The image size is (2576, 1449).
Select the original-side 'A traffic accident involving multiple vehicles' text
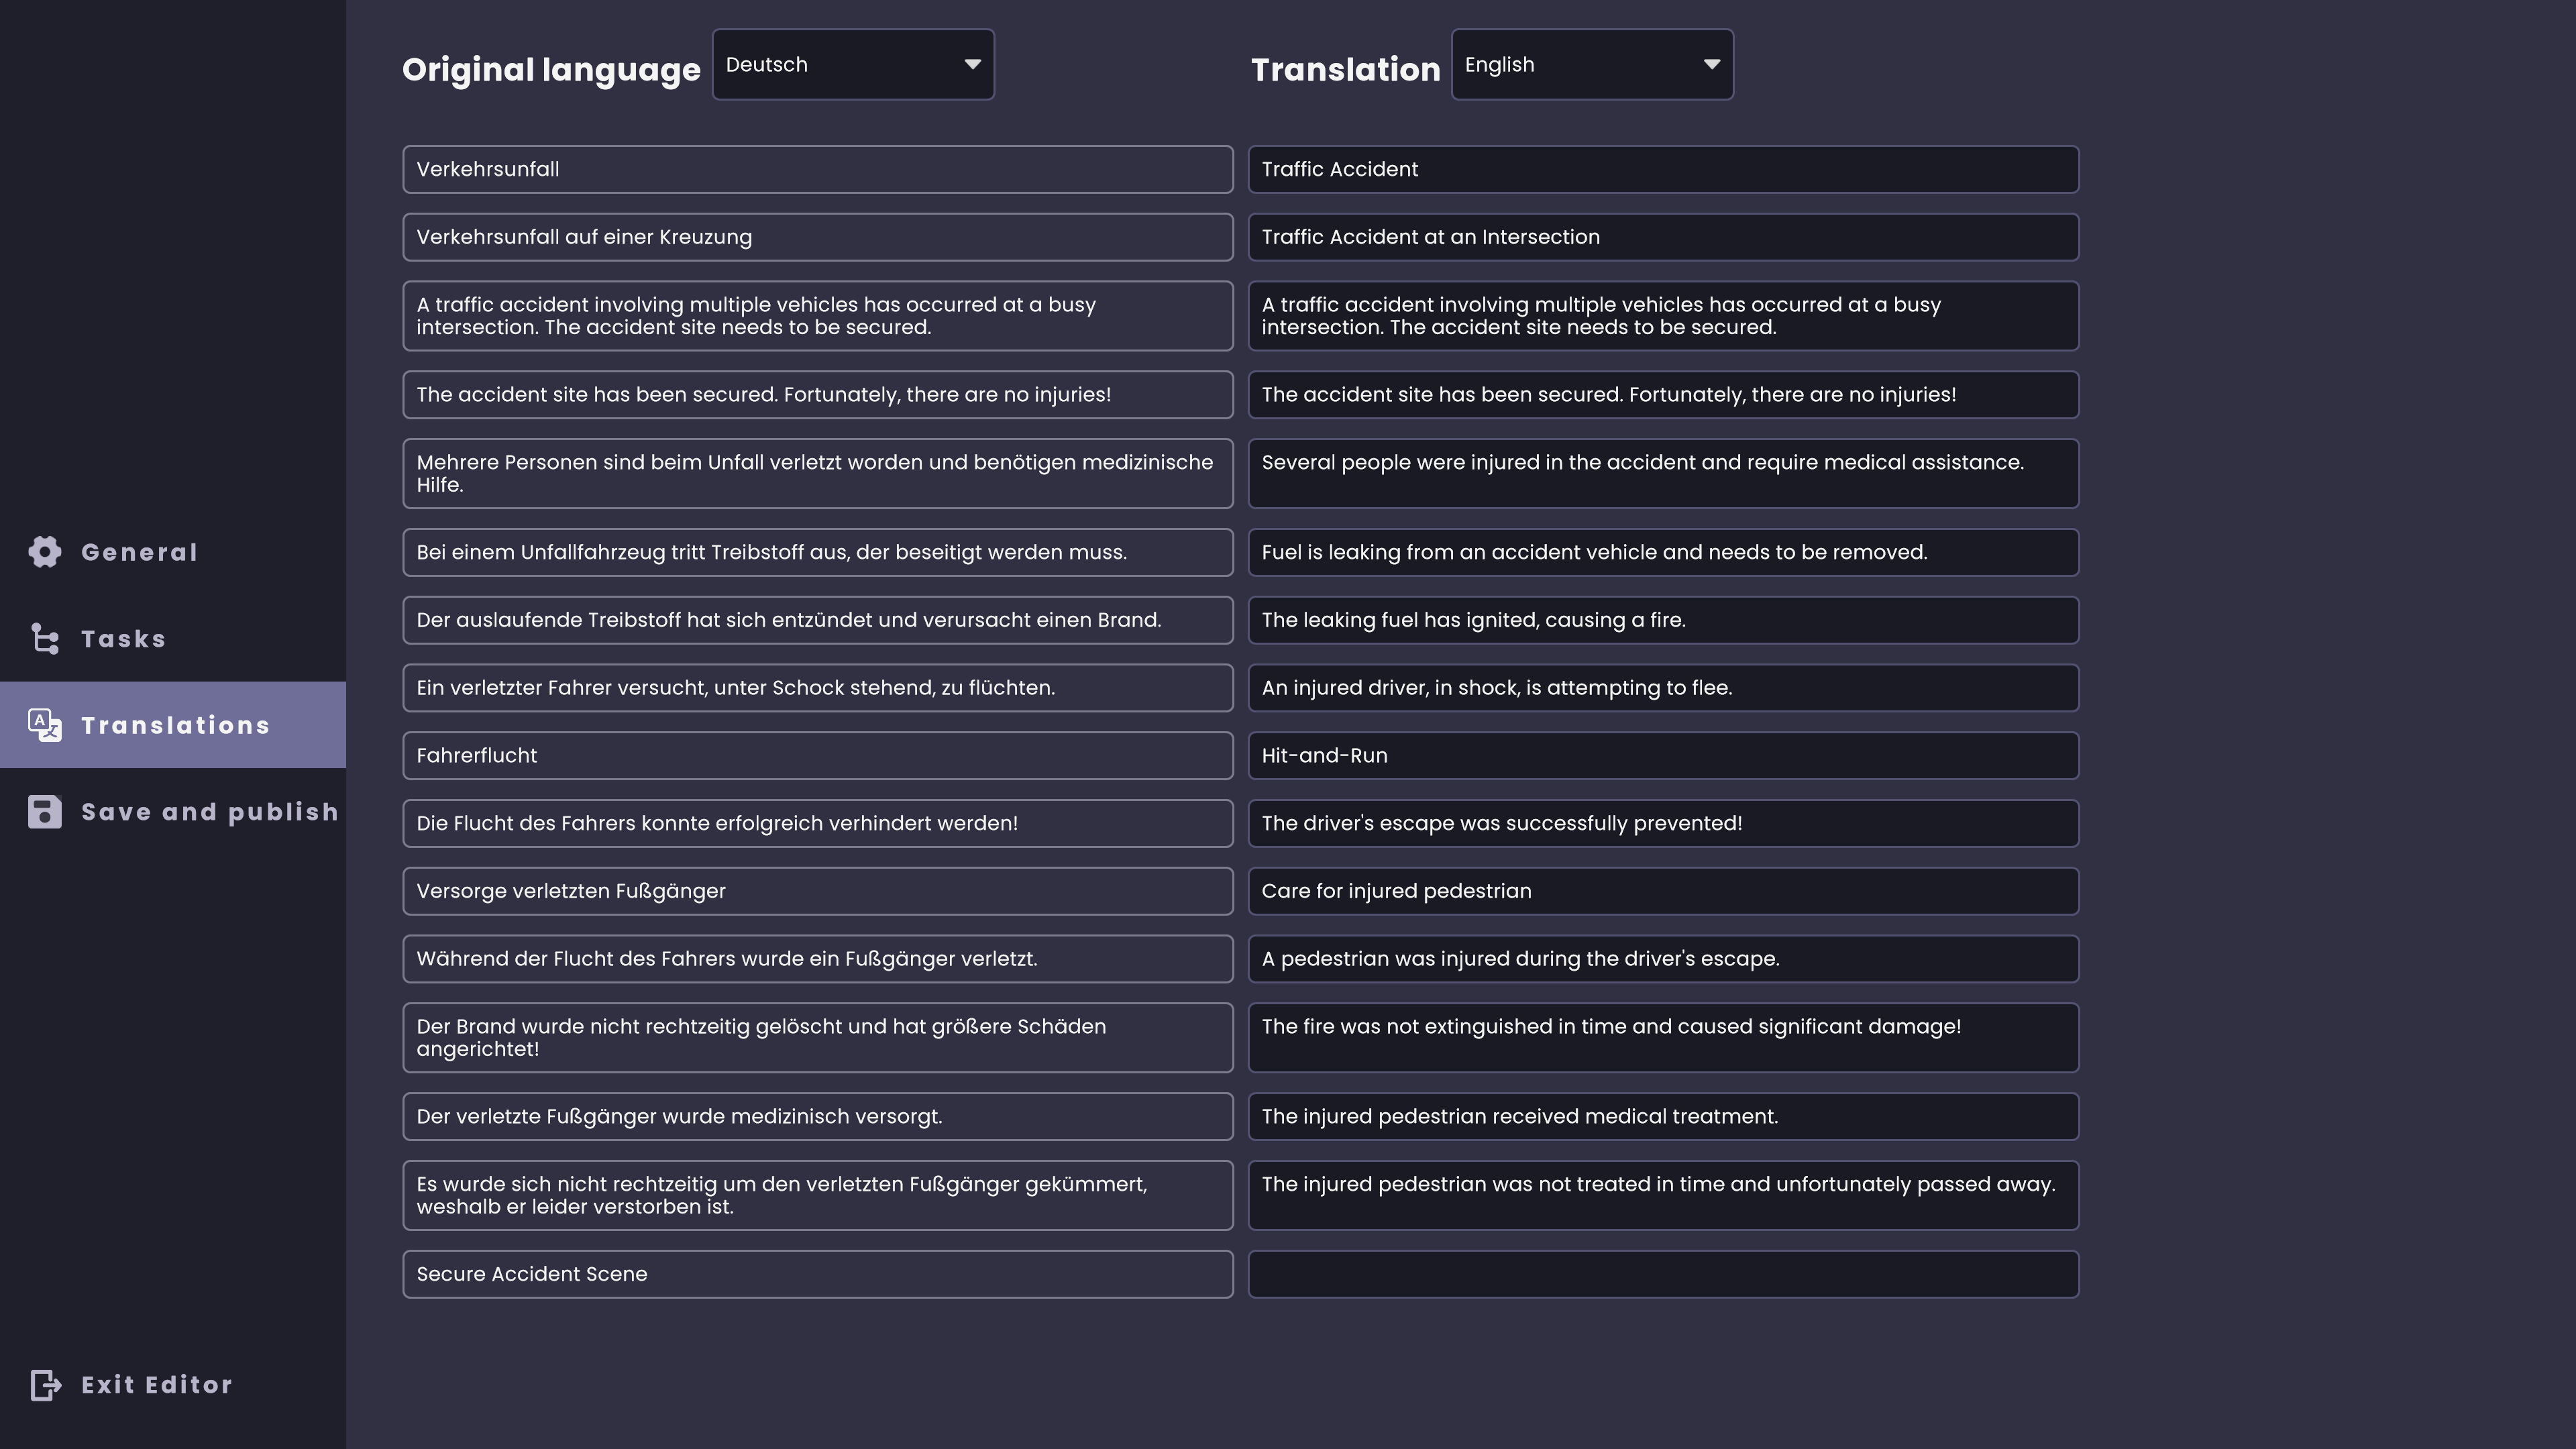click(818, 316)
